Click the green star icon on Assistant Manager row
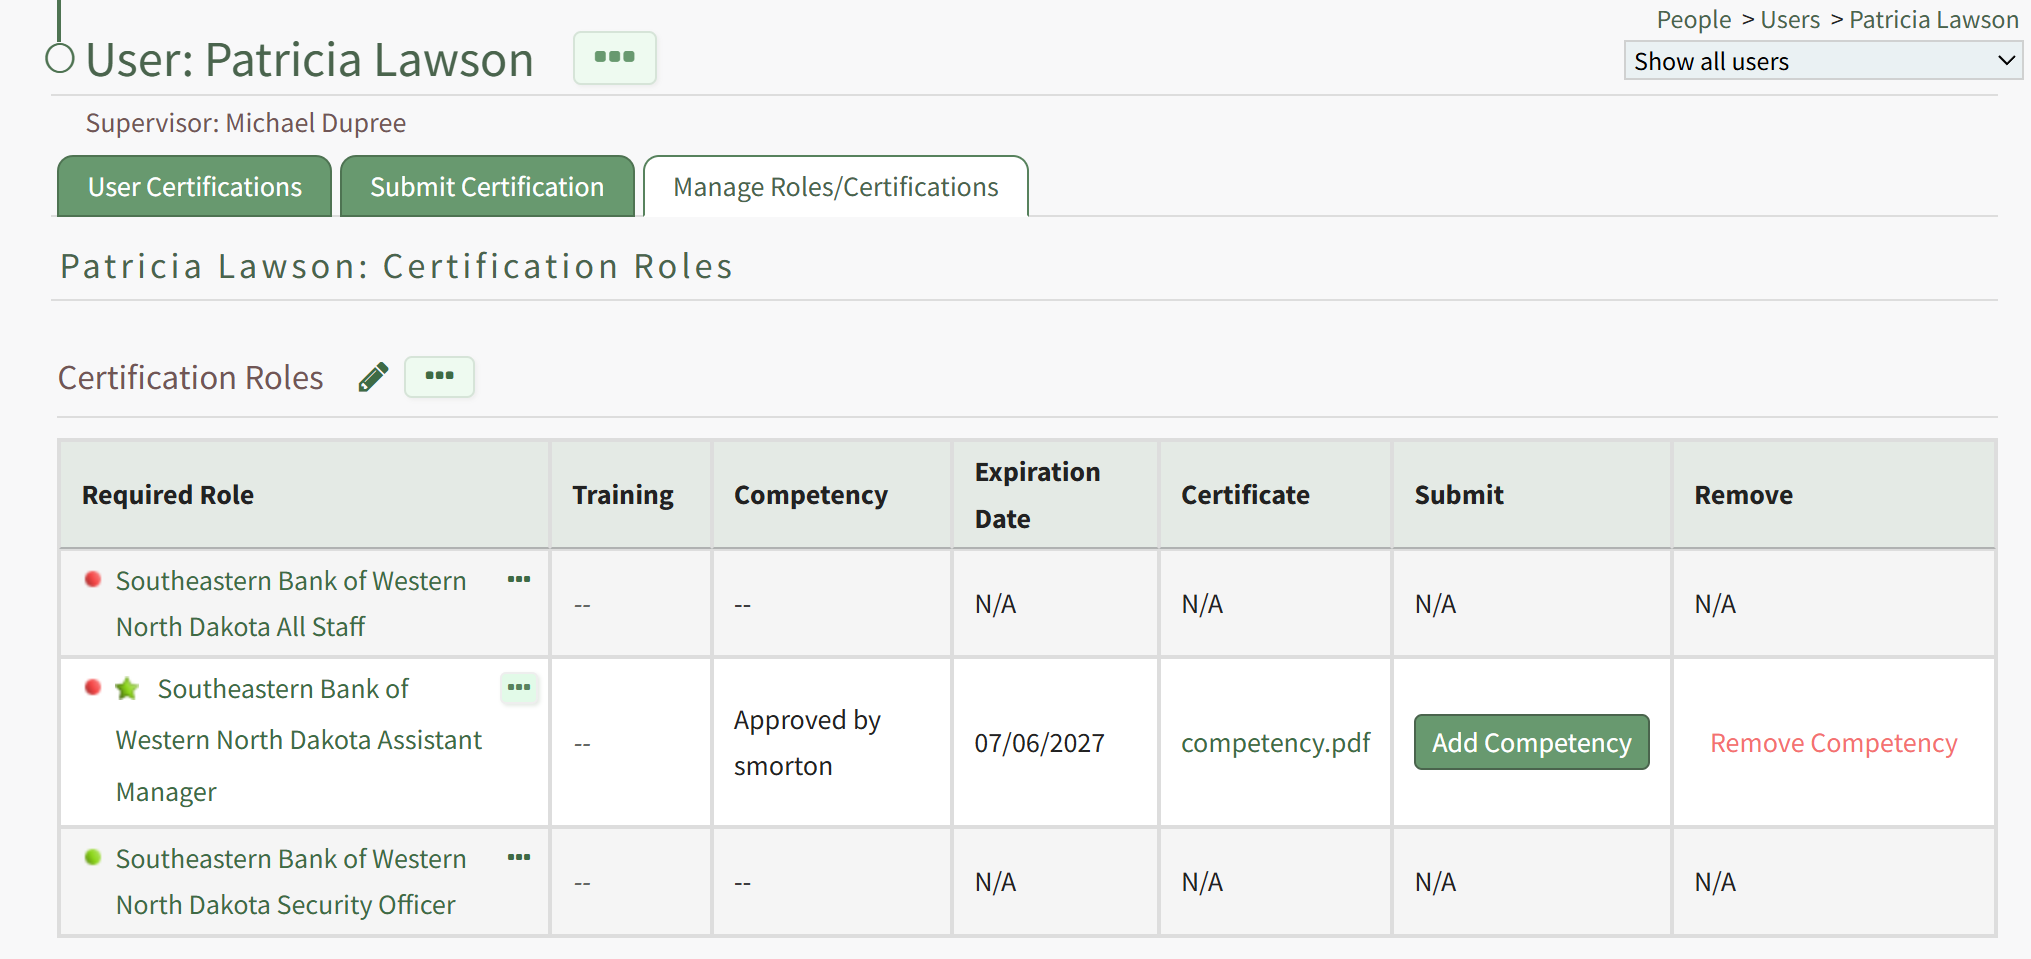This screenshot has height=959, width=2031. (127, 688)
